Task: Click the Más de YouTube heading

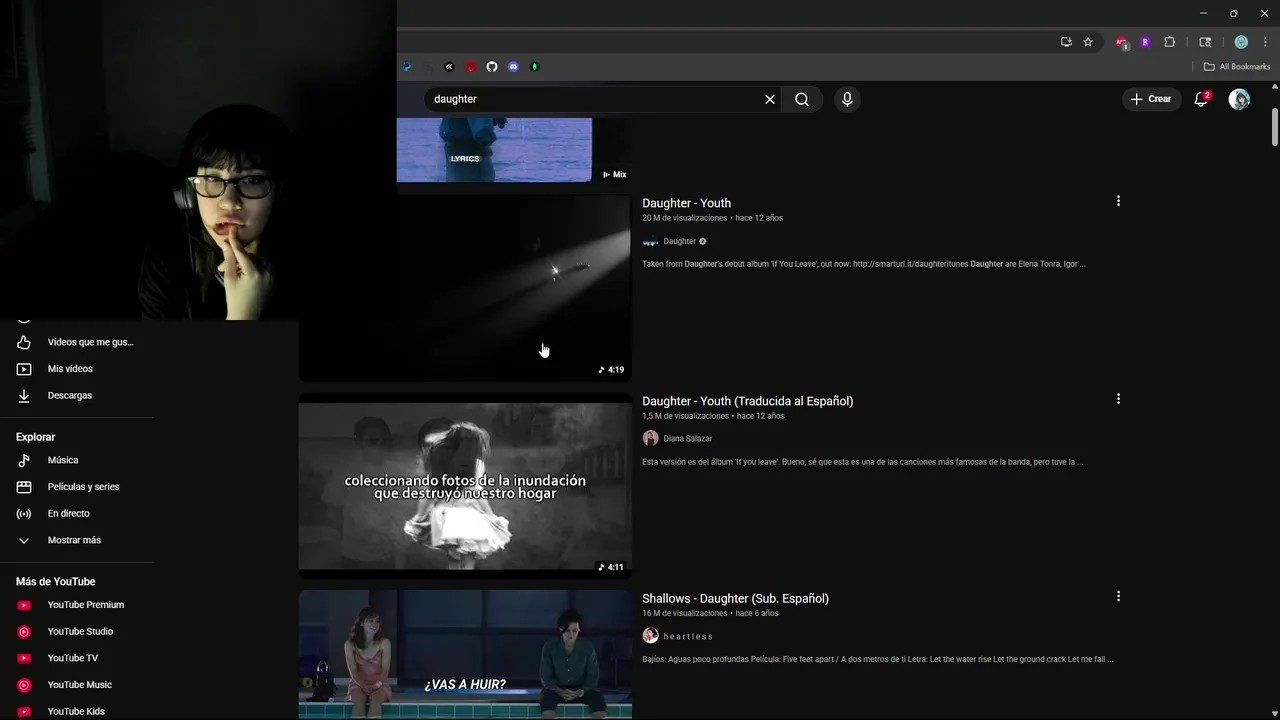Action: click(x=56, y=582)
